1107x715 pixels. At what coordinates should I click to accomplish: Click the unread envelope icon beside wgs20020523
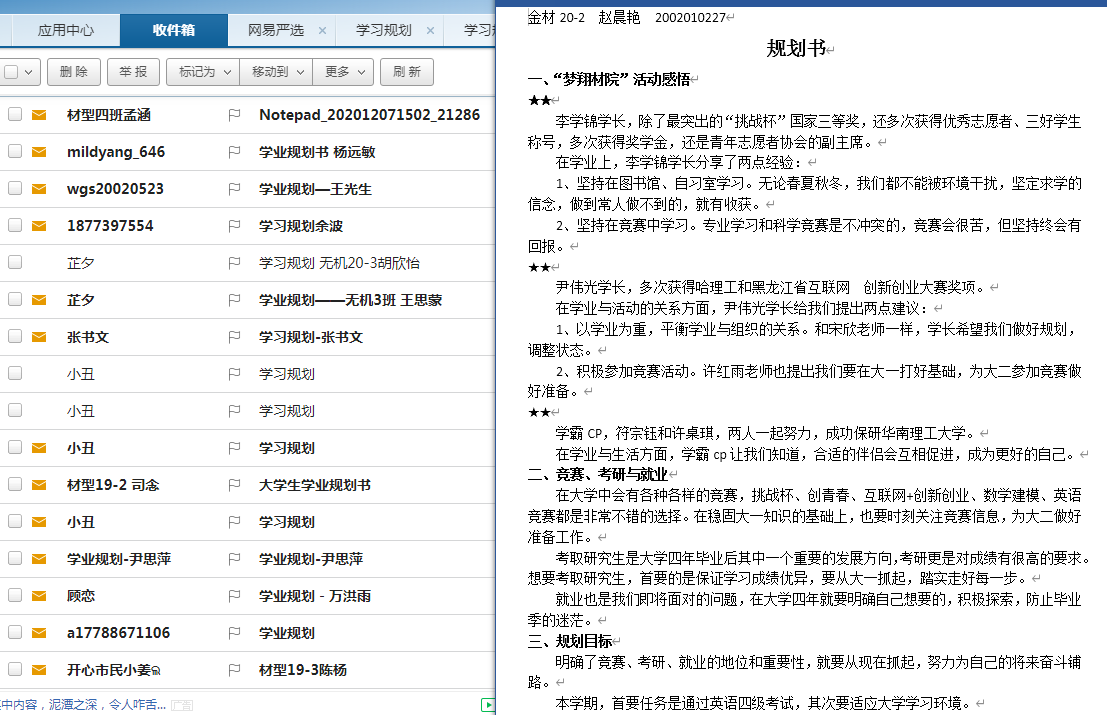(39, 189)
